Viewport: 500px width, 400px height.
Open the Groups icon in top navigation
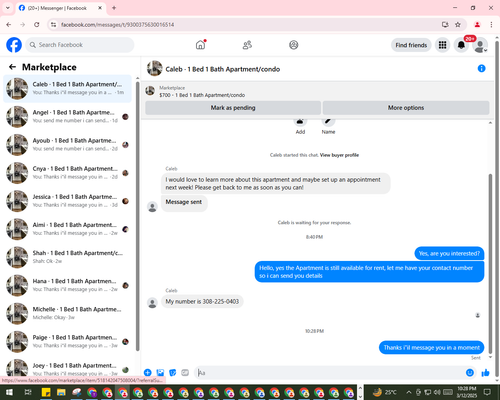pos(294,45)
